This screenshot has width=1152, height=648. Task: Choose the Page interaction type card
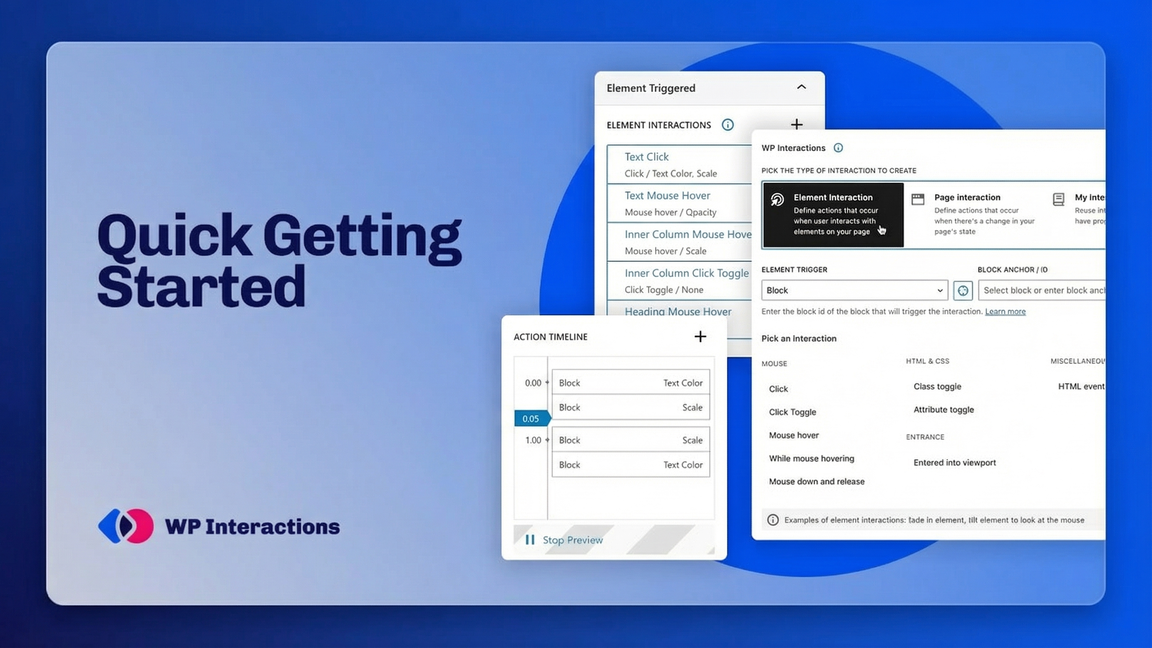[x=973, y=215]
